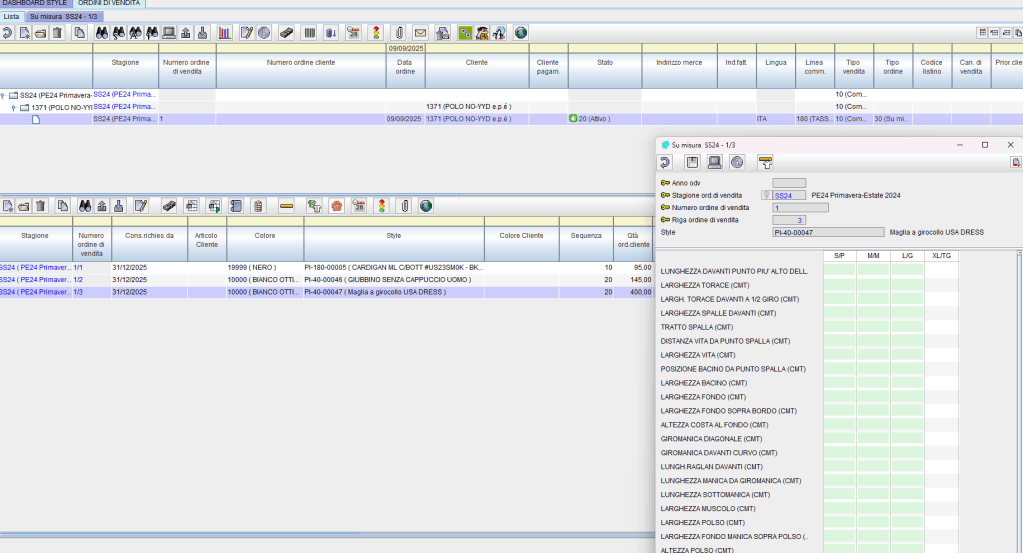Click the T-shirt measurement icon in Su misura toolbar
The height and width of the screenshot is (553, 1023).
(x=766, y=162)
